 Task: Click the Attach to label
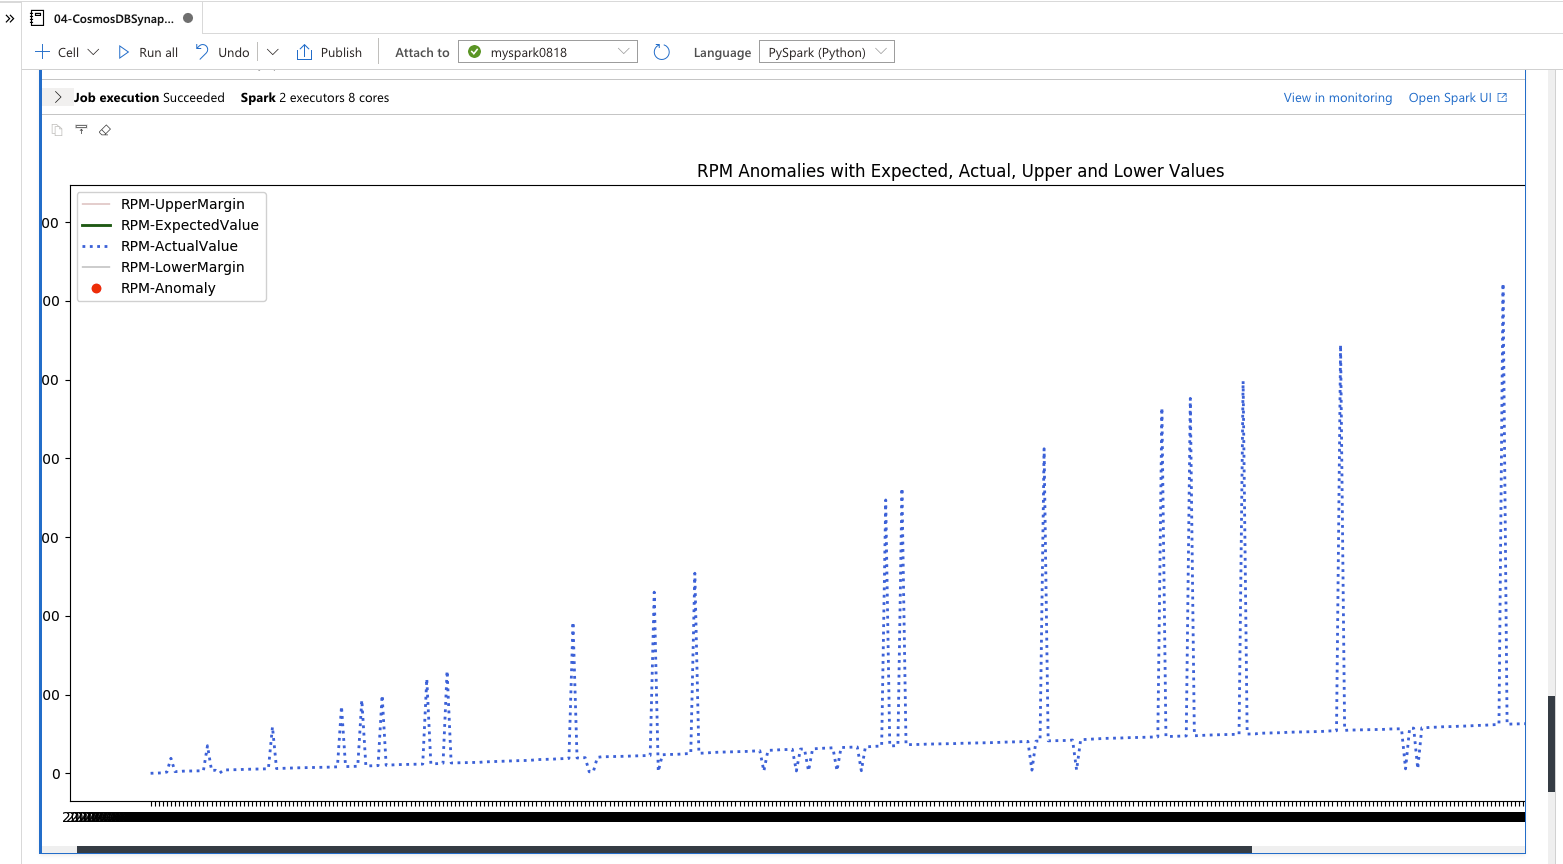tap(422, 52)
